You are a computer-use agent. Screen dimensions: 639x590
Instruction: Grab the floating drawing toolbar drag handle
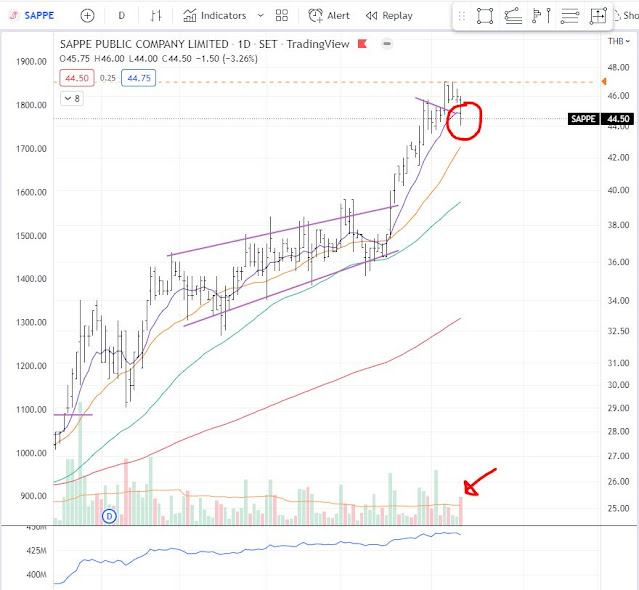tap(462, 16)
